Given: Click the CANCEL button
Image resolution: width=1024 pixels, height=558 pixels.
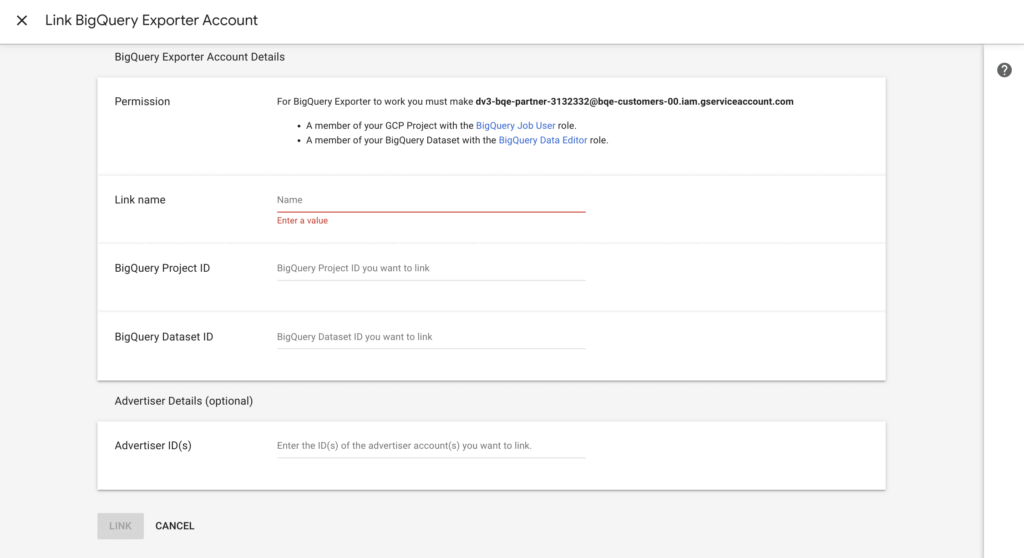Looking at the screenshot, I should 174,526.
